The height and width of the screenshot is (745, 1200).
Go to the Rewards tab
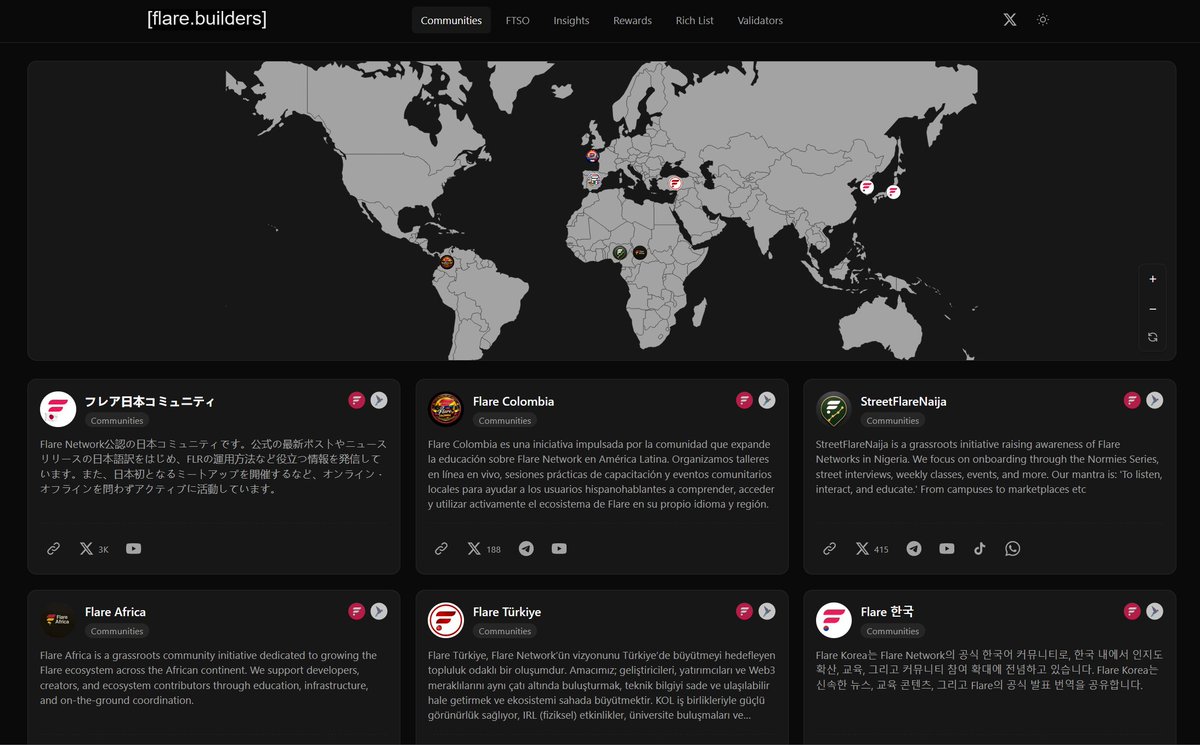coord(632,20)
